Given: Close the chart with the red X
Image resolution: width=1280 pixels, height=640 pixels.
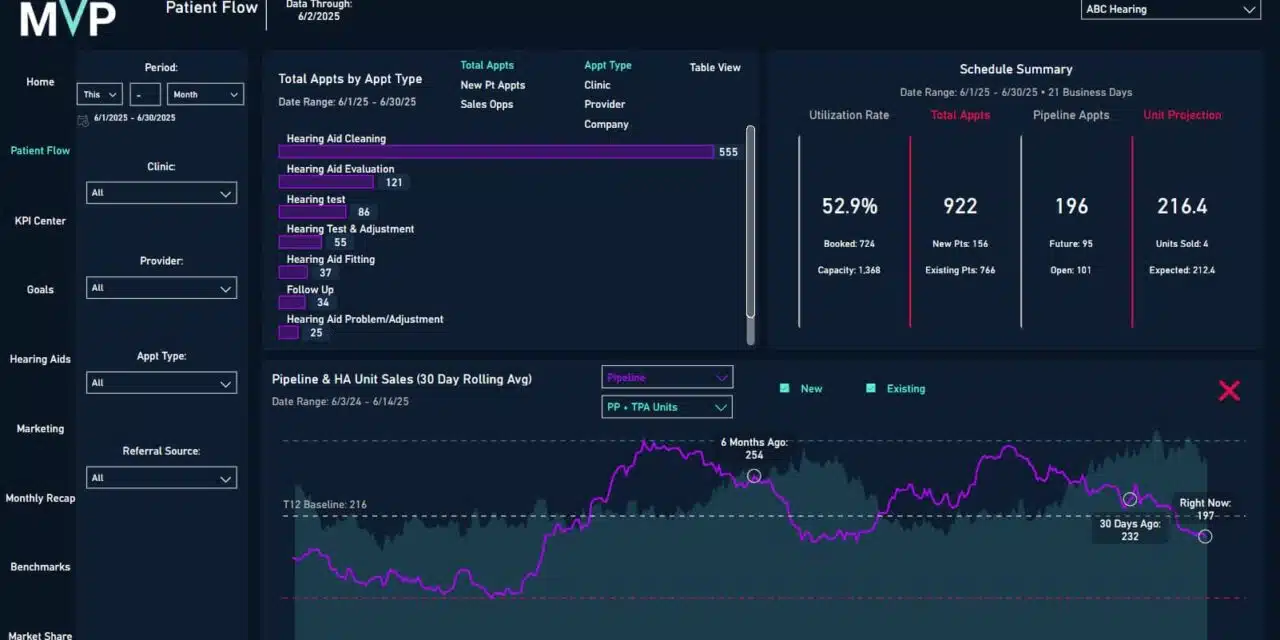Looking at the screenshot, I should click(1229, 391).
